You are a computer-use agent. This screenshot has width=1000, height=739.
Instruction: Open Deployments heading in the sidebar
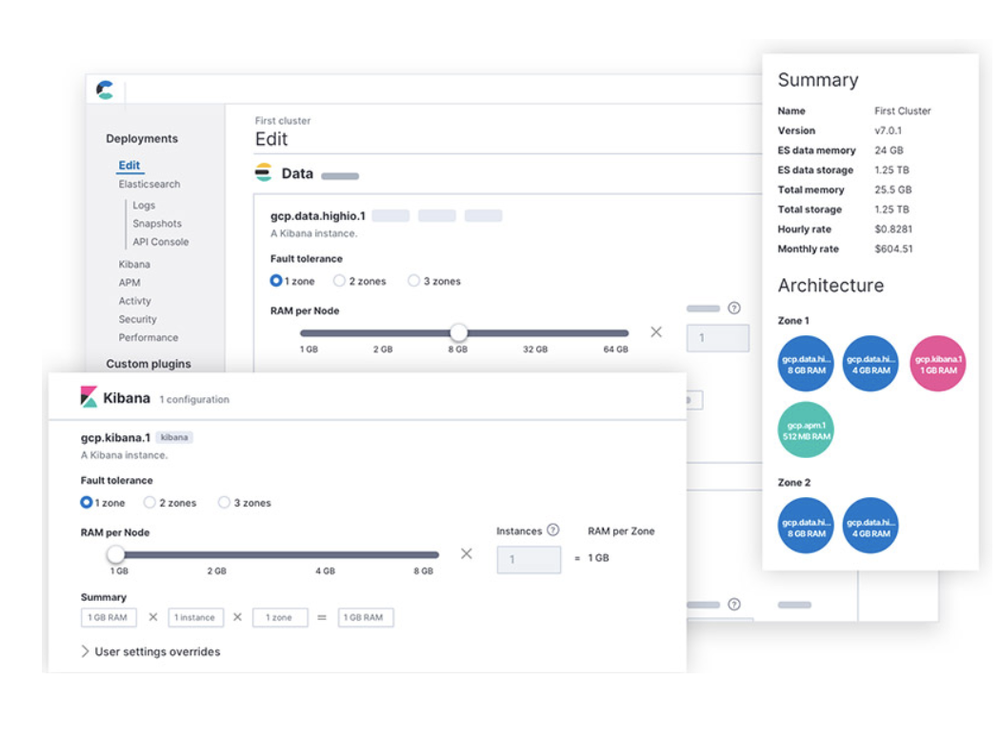[x=142, y=138]
